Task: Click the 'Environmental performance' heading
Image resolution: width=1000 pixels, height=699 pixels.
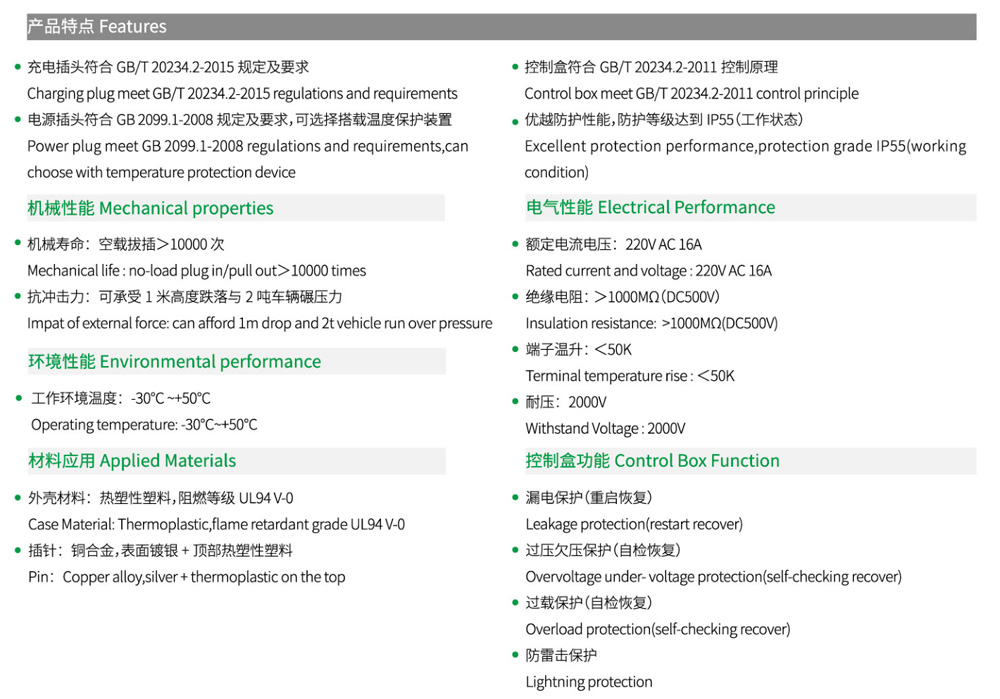Action: (175, 362)
